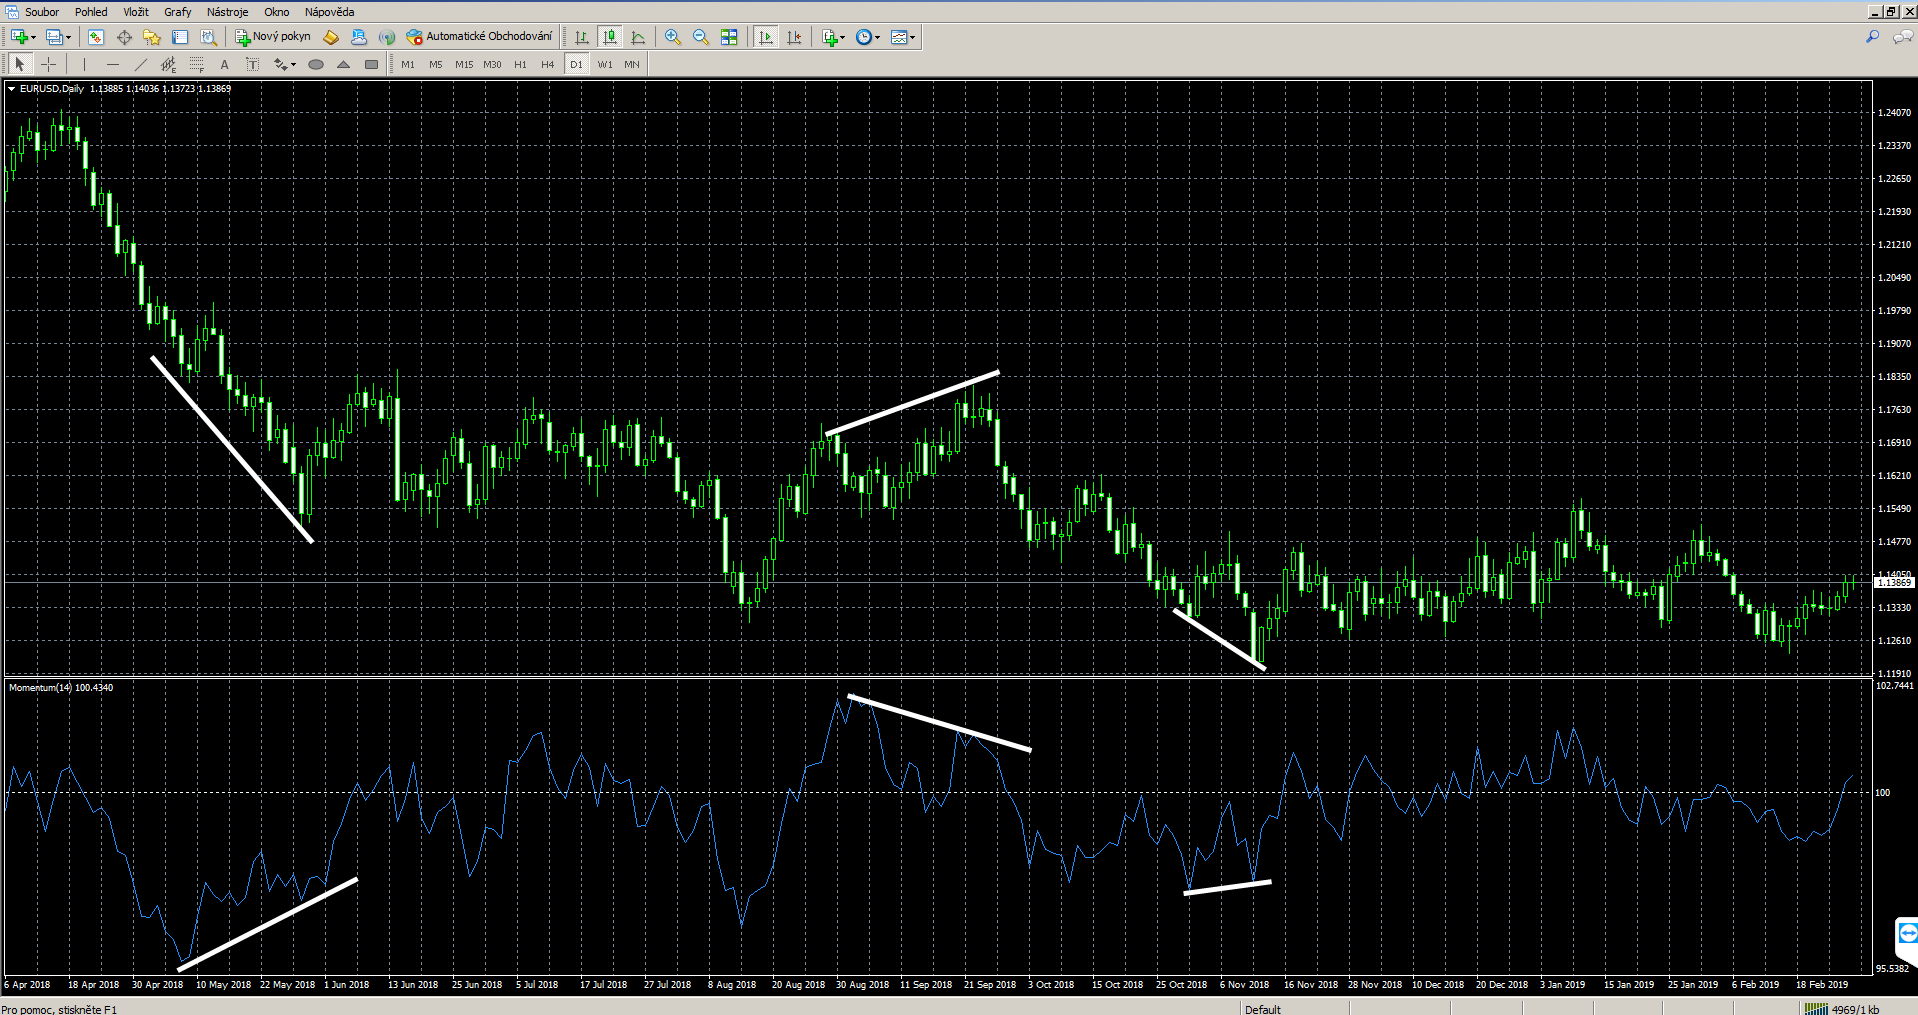Open the Data Window crosshair-circle icon
This screenshot has width=1918, height=1015.
(124, 37)
